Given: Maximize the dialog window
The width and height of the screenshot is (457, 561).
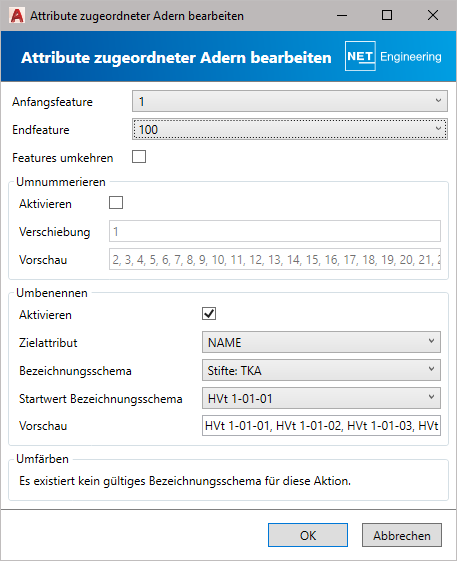Looking at the screenshot, I should 387,15.
